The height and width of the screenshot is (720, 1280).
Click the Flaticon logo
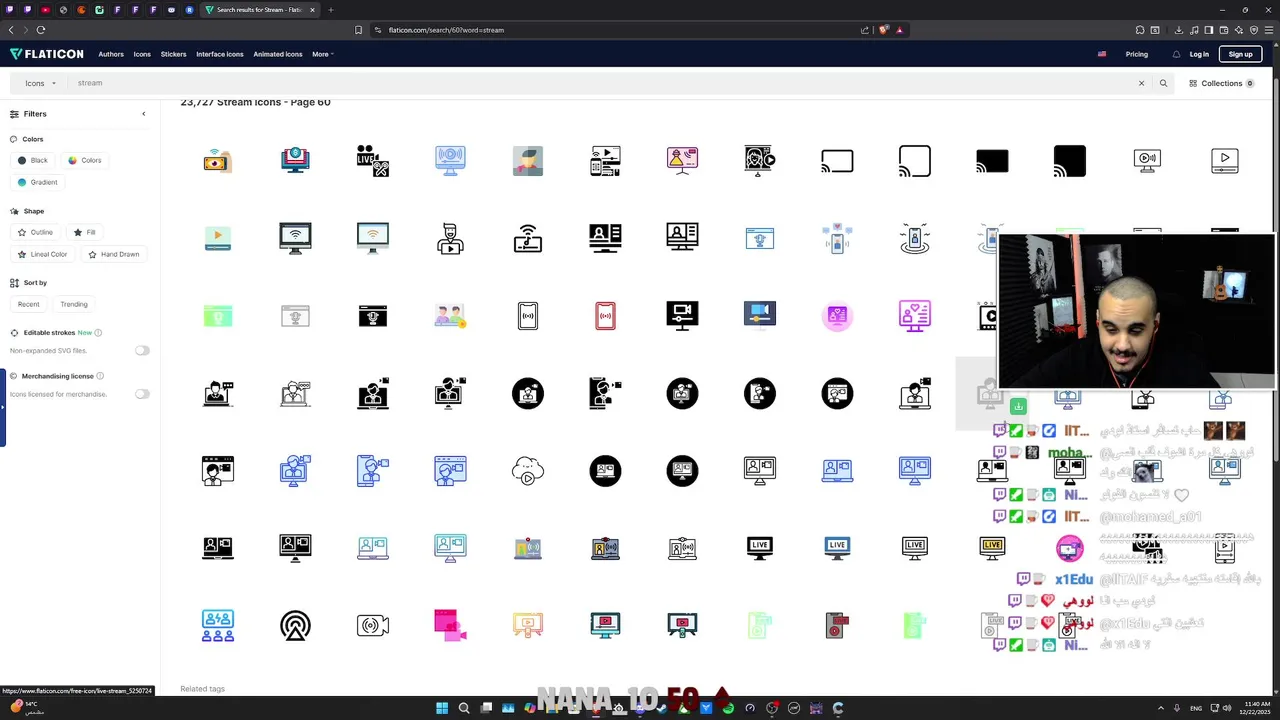pyautogui.click(x=47, y=54)
